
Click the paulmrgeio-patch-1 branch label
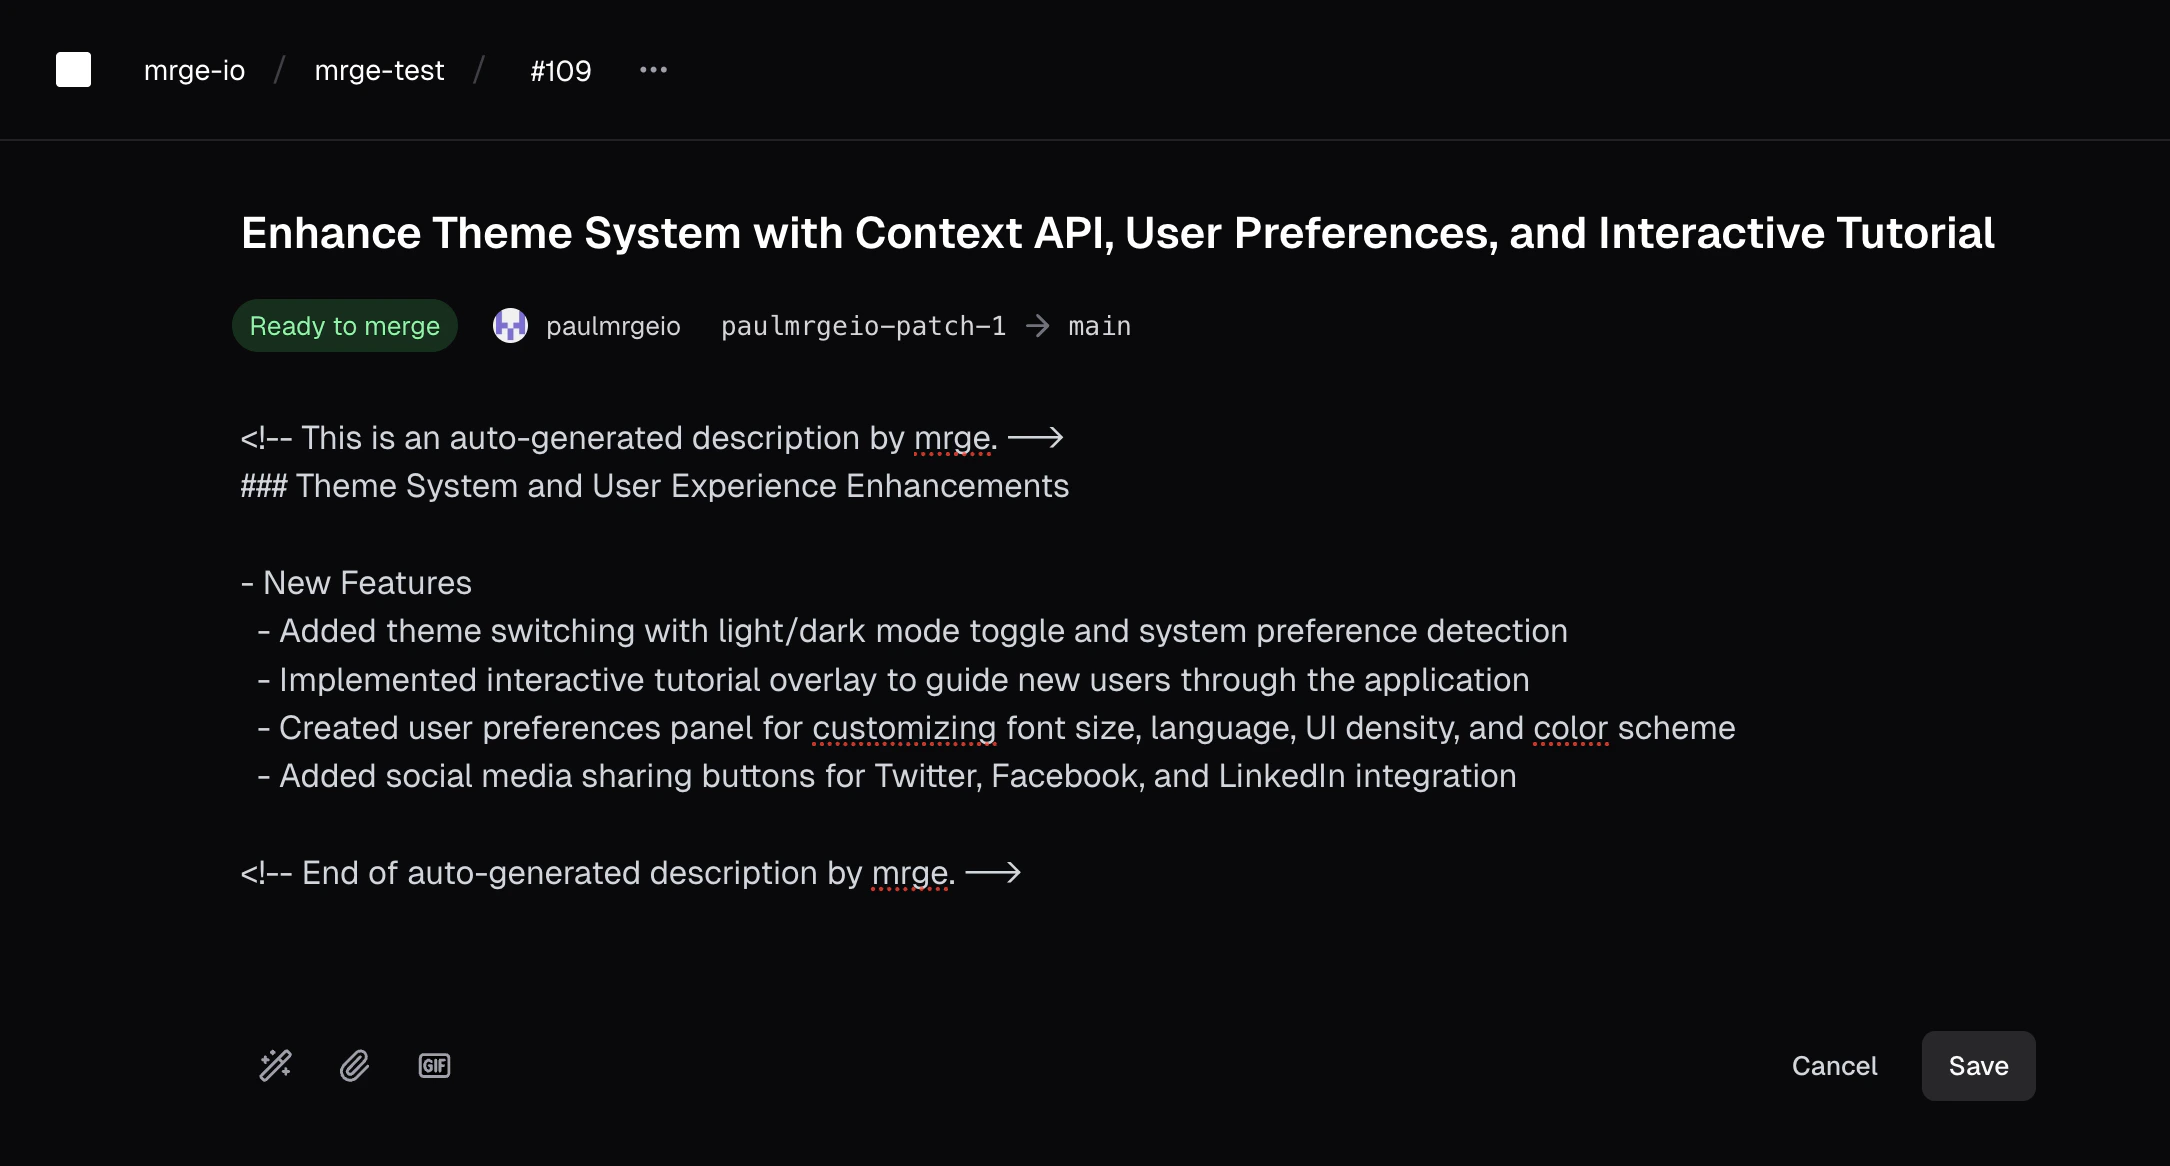[863, 325]
